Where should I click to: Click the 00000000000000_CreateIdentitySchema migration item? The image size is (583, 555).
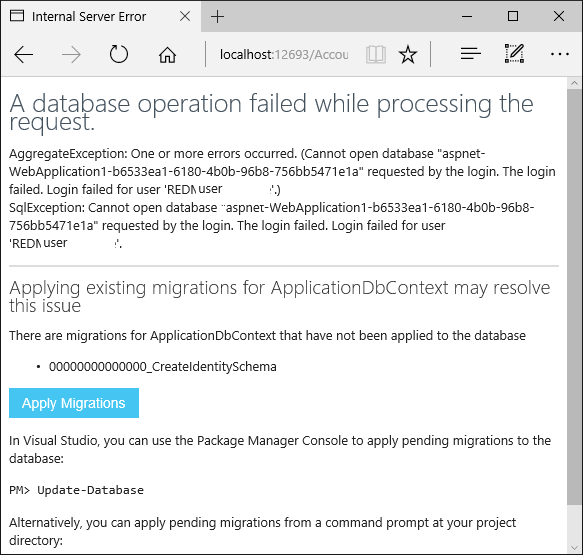[162, 367]
